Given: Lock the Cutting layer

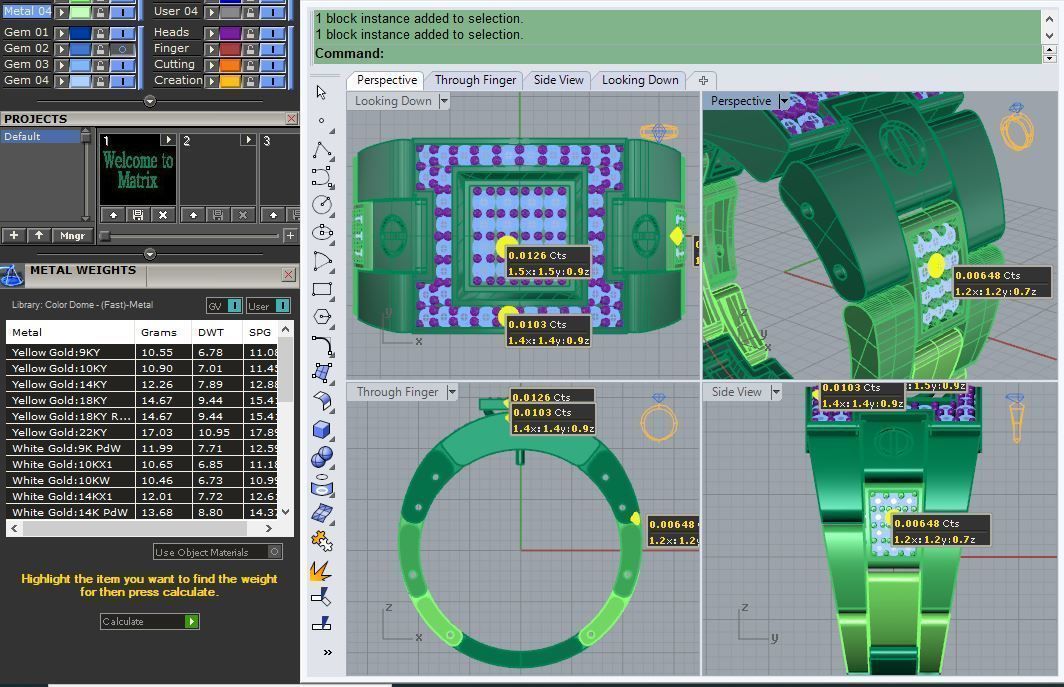Looking at the screenshot, I should tap(250, 65).
